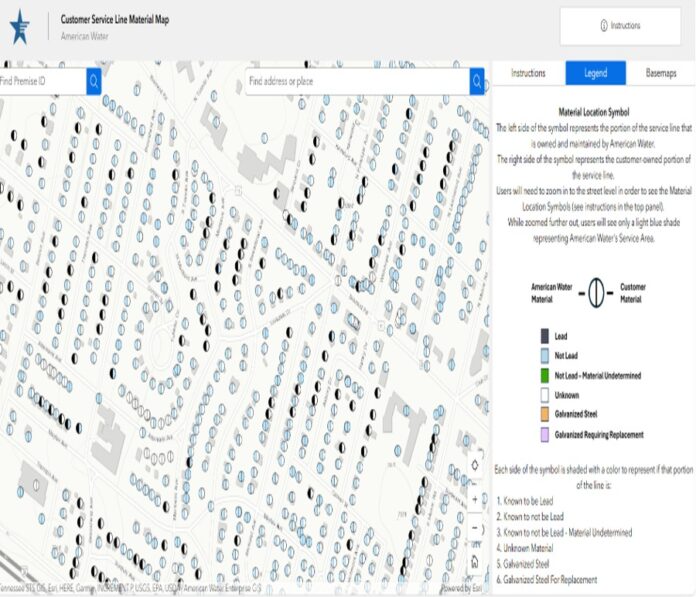The width and height of the screenshot is (696, 597).
Task: Open the Basemaps tab
Action: 661,73
